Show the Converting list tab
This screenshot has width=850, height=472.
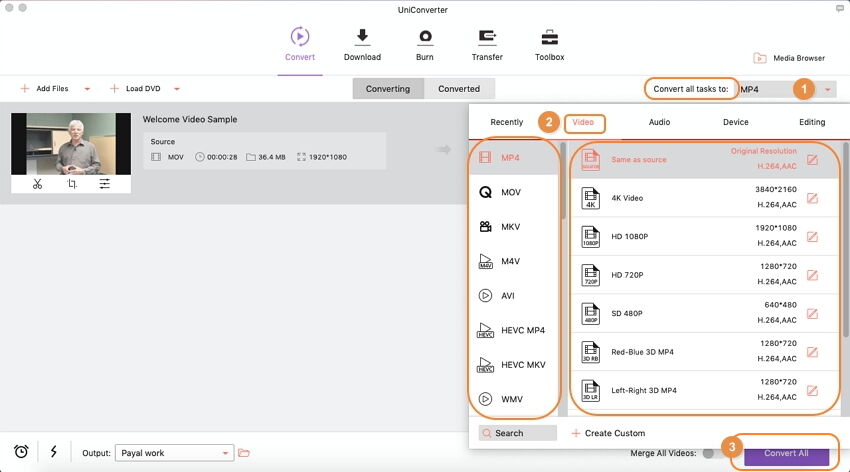click(x=388, y=89)
